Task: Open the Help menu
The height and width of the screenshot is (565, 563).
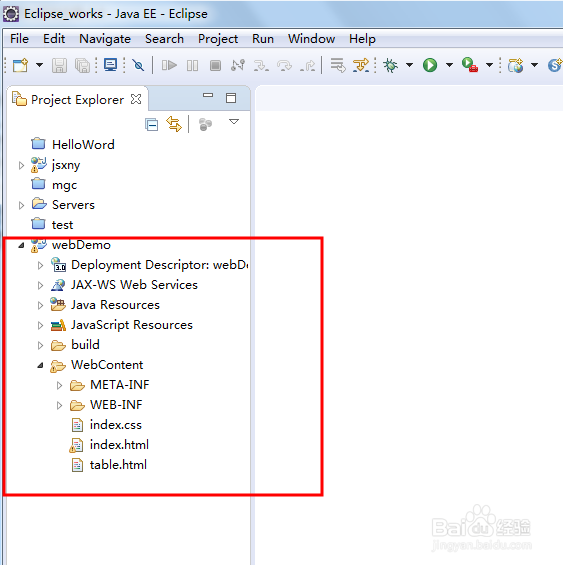Action: (362, 39)
